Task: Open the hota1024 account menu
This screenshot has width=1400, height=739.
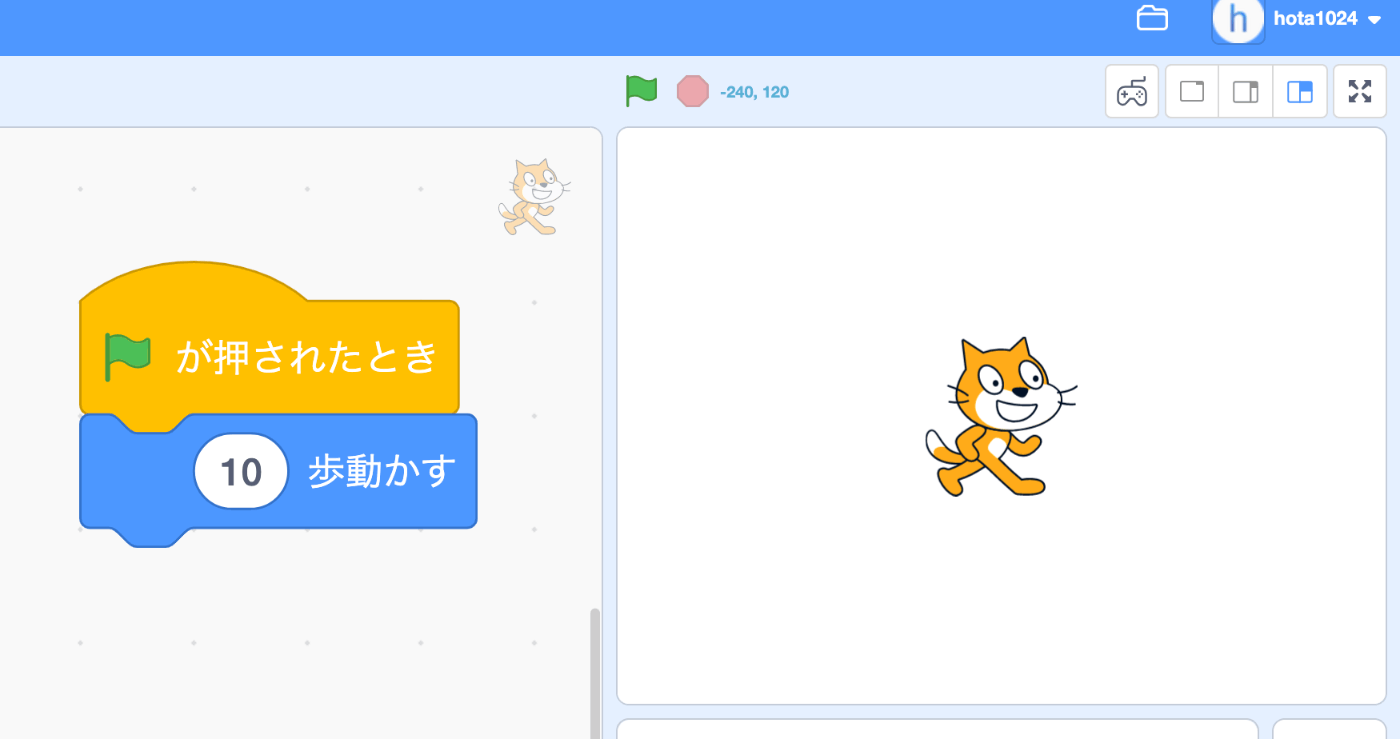Action: click(1316, 19)
